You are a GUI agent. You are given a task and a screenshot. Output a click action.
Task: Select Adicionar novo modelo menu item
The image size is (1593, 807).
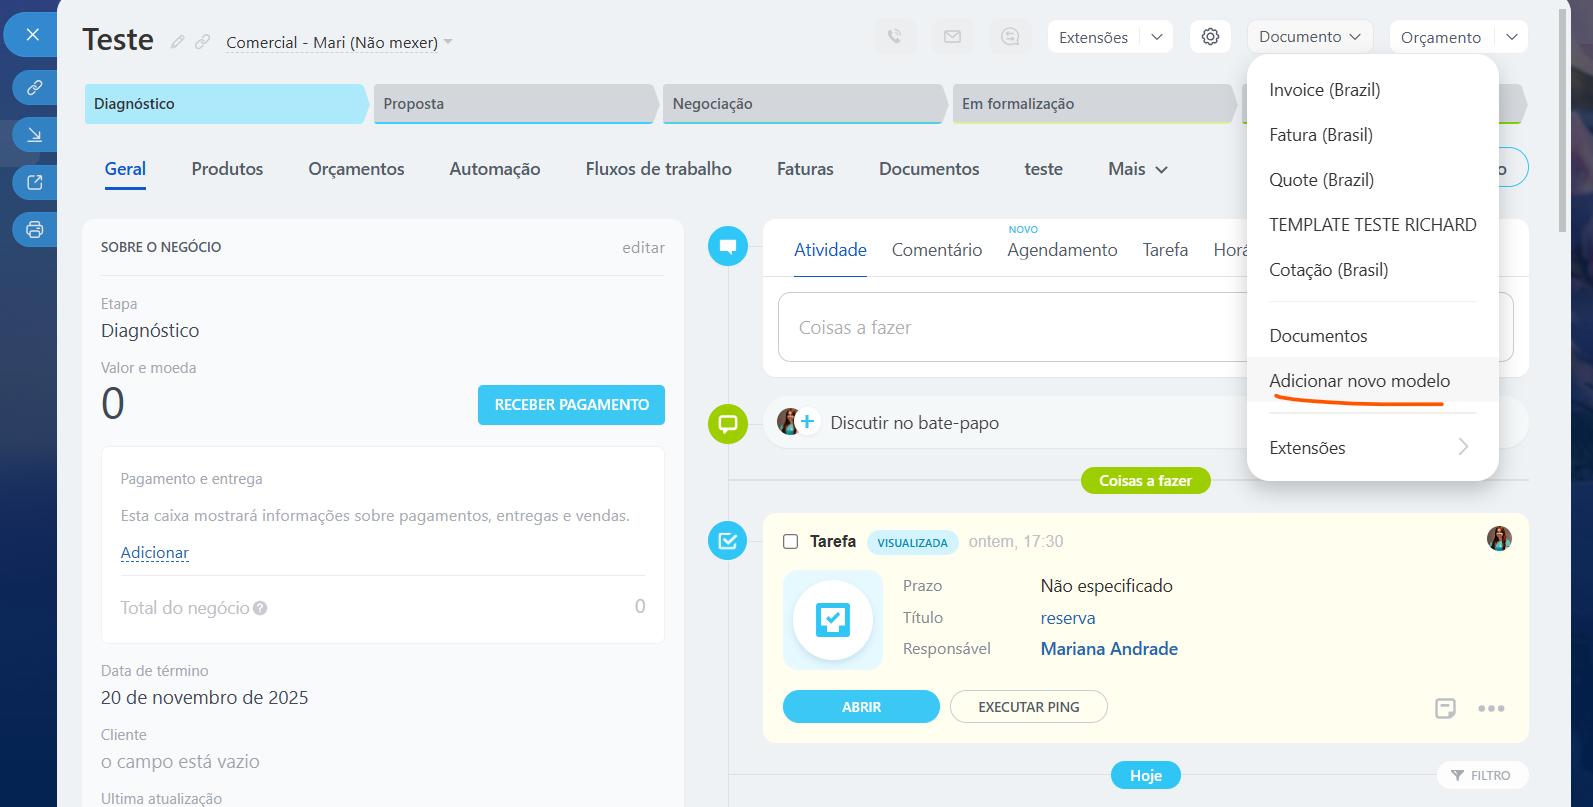1359,381
